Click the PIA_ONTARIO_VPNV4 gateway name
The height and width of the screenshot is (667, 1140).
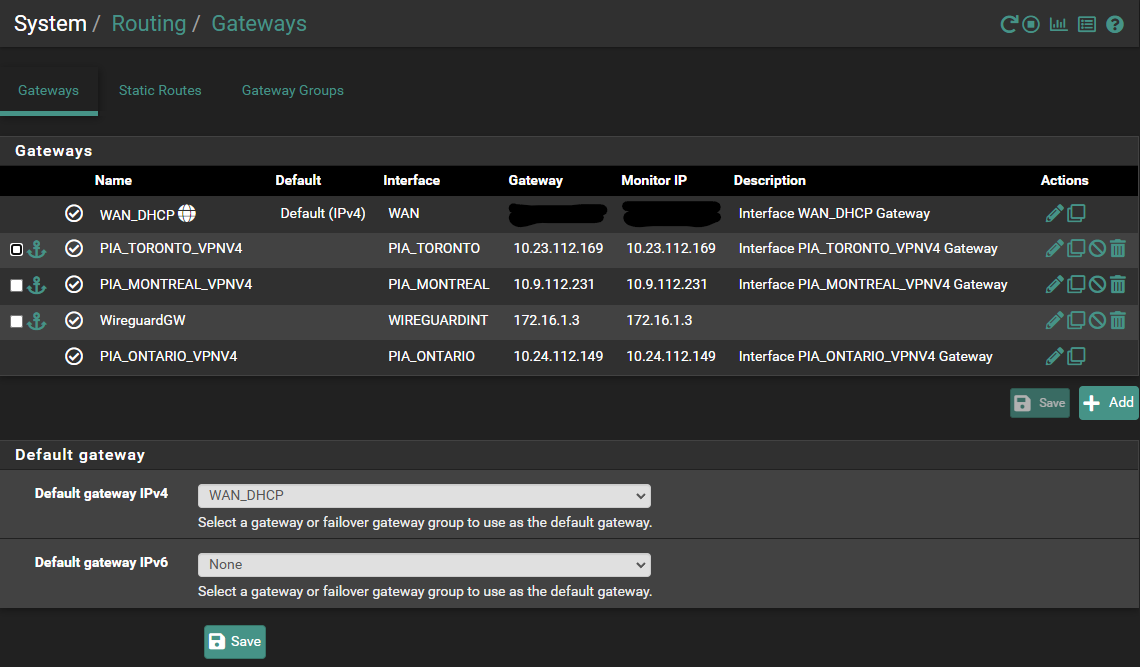(169, 356)
